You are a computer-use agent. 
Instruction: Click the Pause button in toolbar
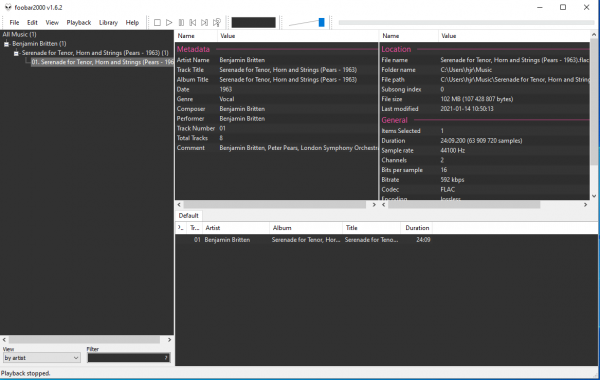(181, 23)
